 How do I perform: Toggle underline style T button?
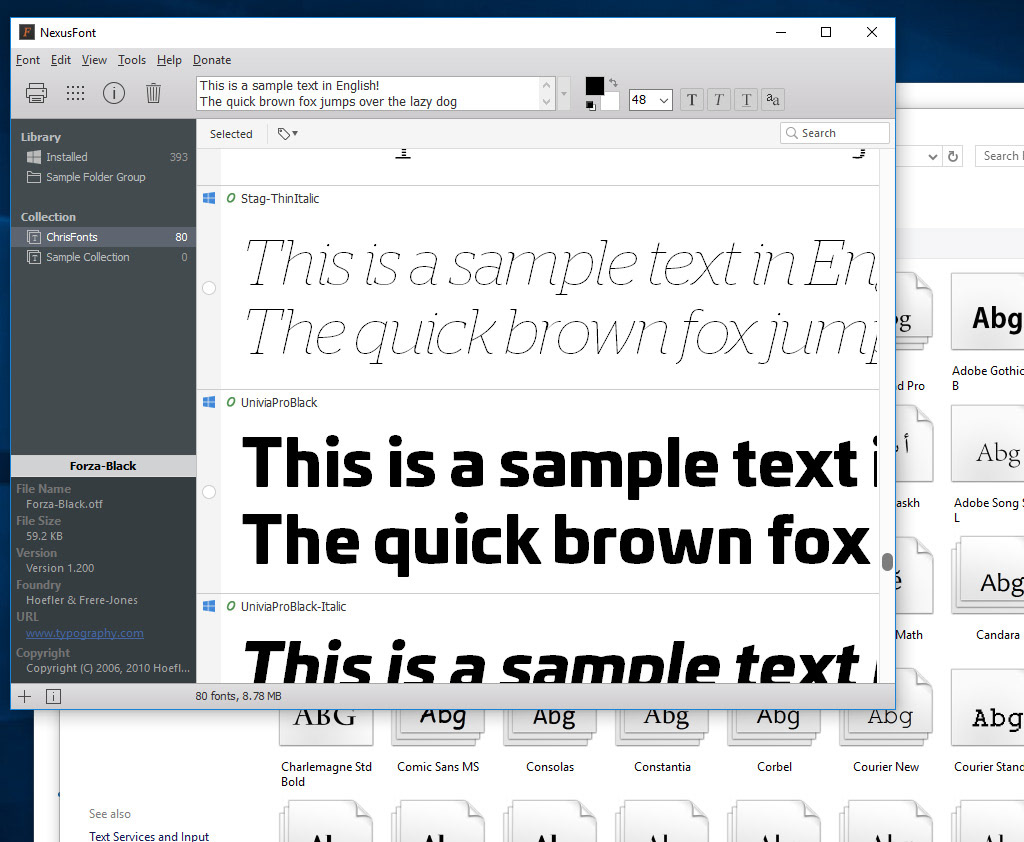746,100
